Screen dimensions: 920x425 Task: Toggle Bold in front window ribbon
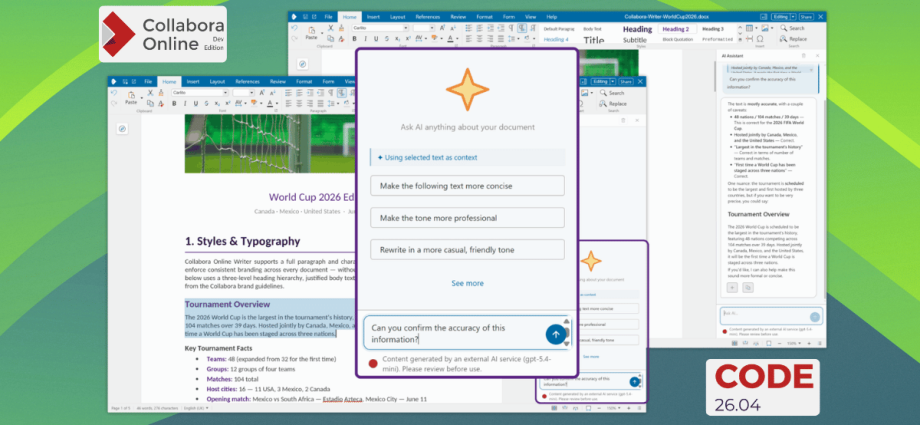tap(174, 103)
